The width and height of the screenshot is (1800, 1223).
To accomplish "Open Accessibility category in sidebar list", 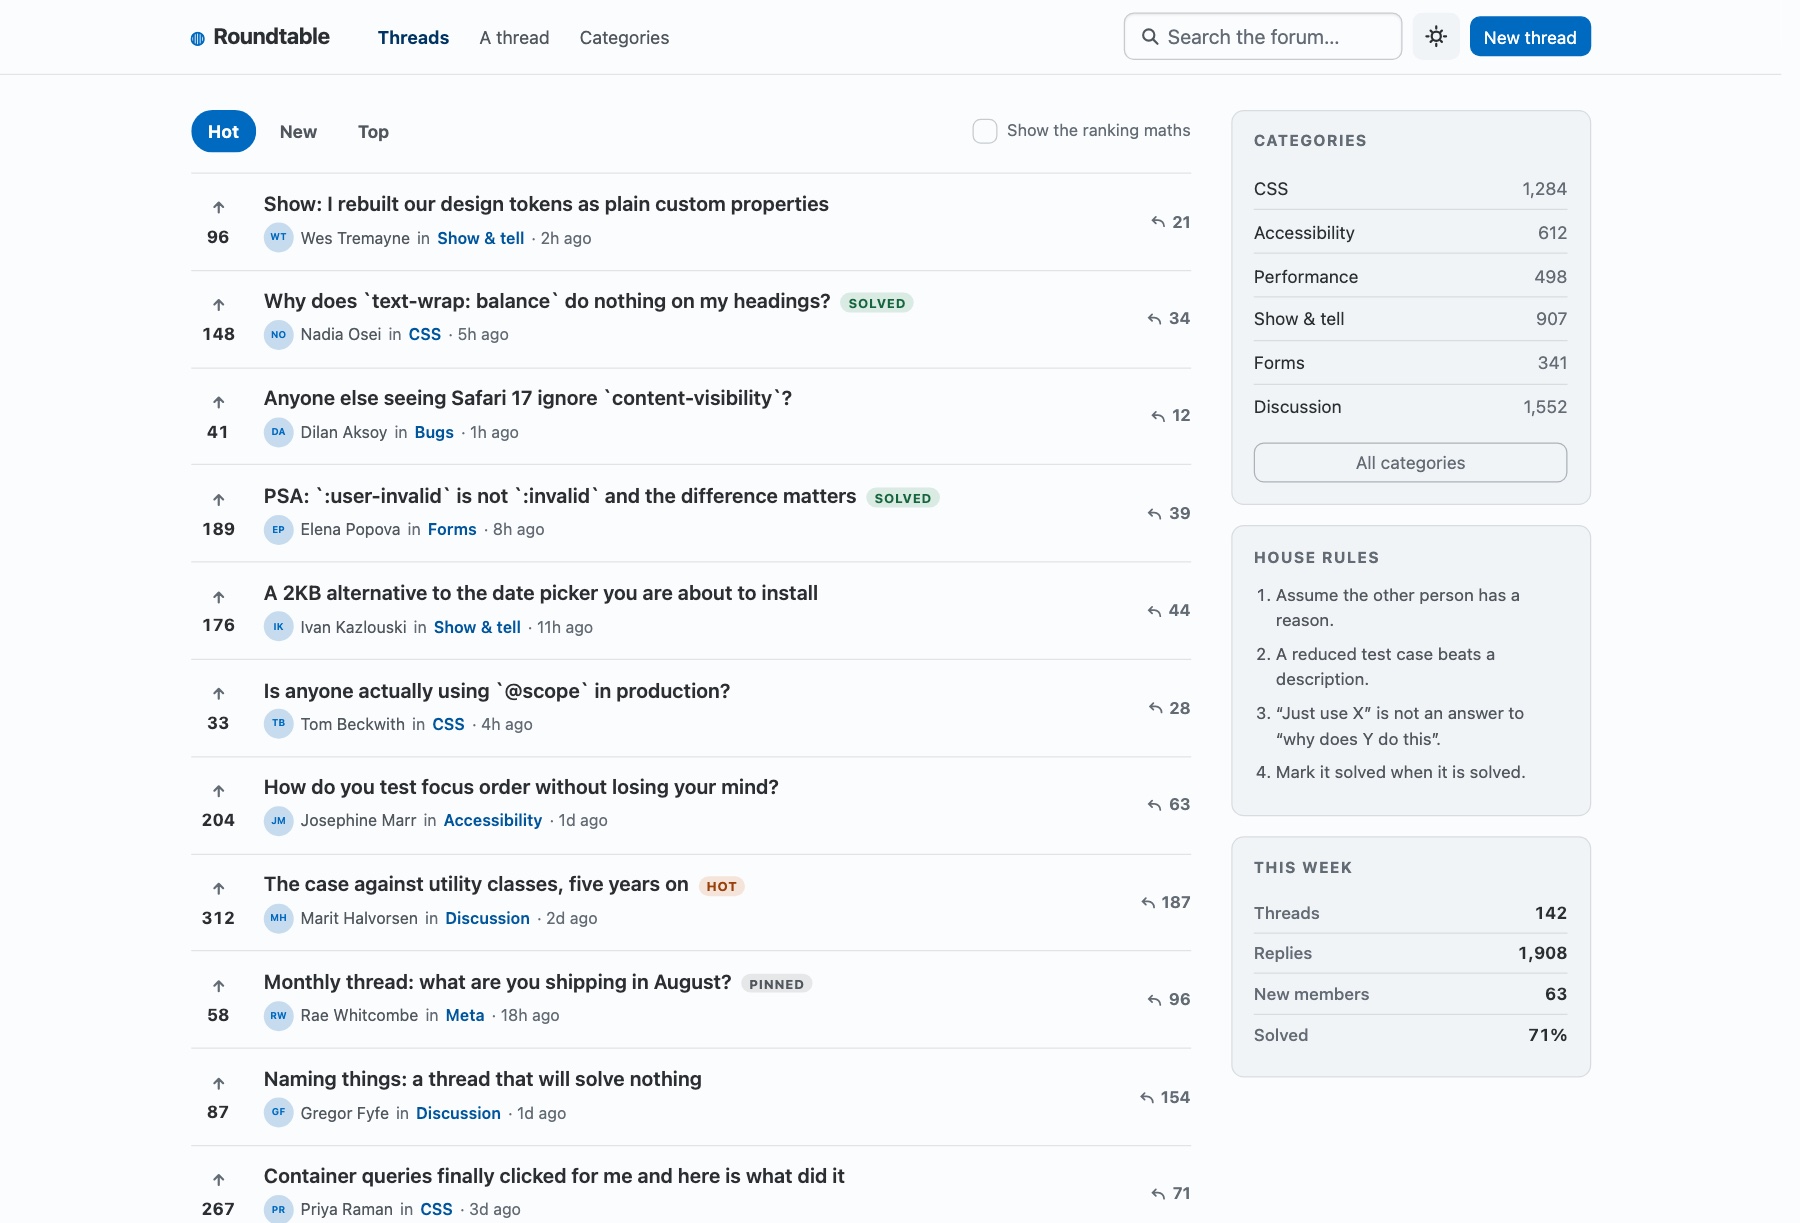I will coord(1410,233).
